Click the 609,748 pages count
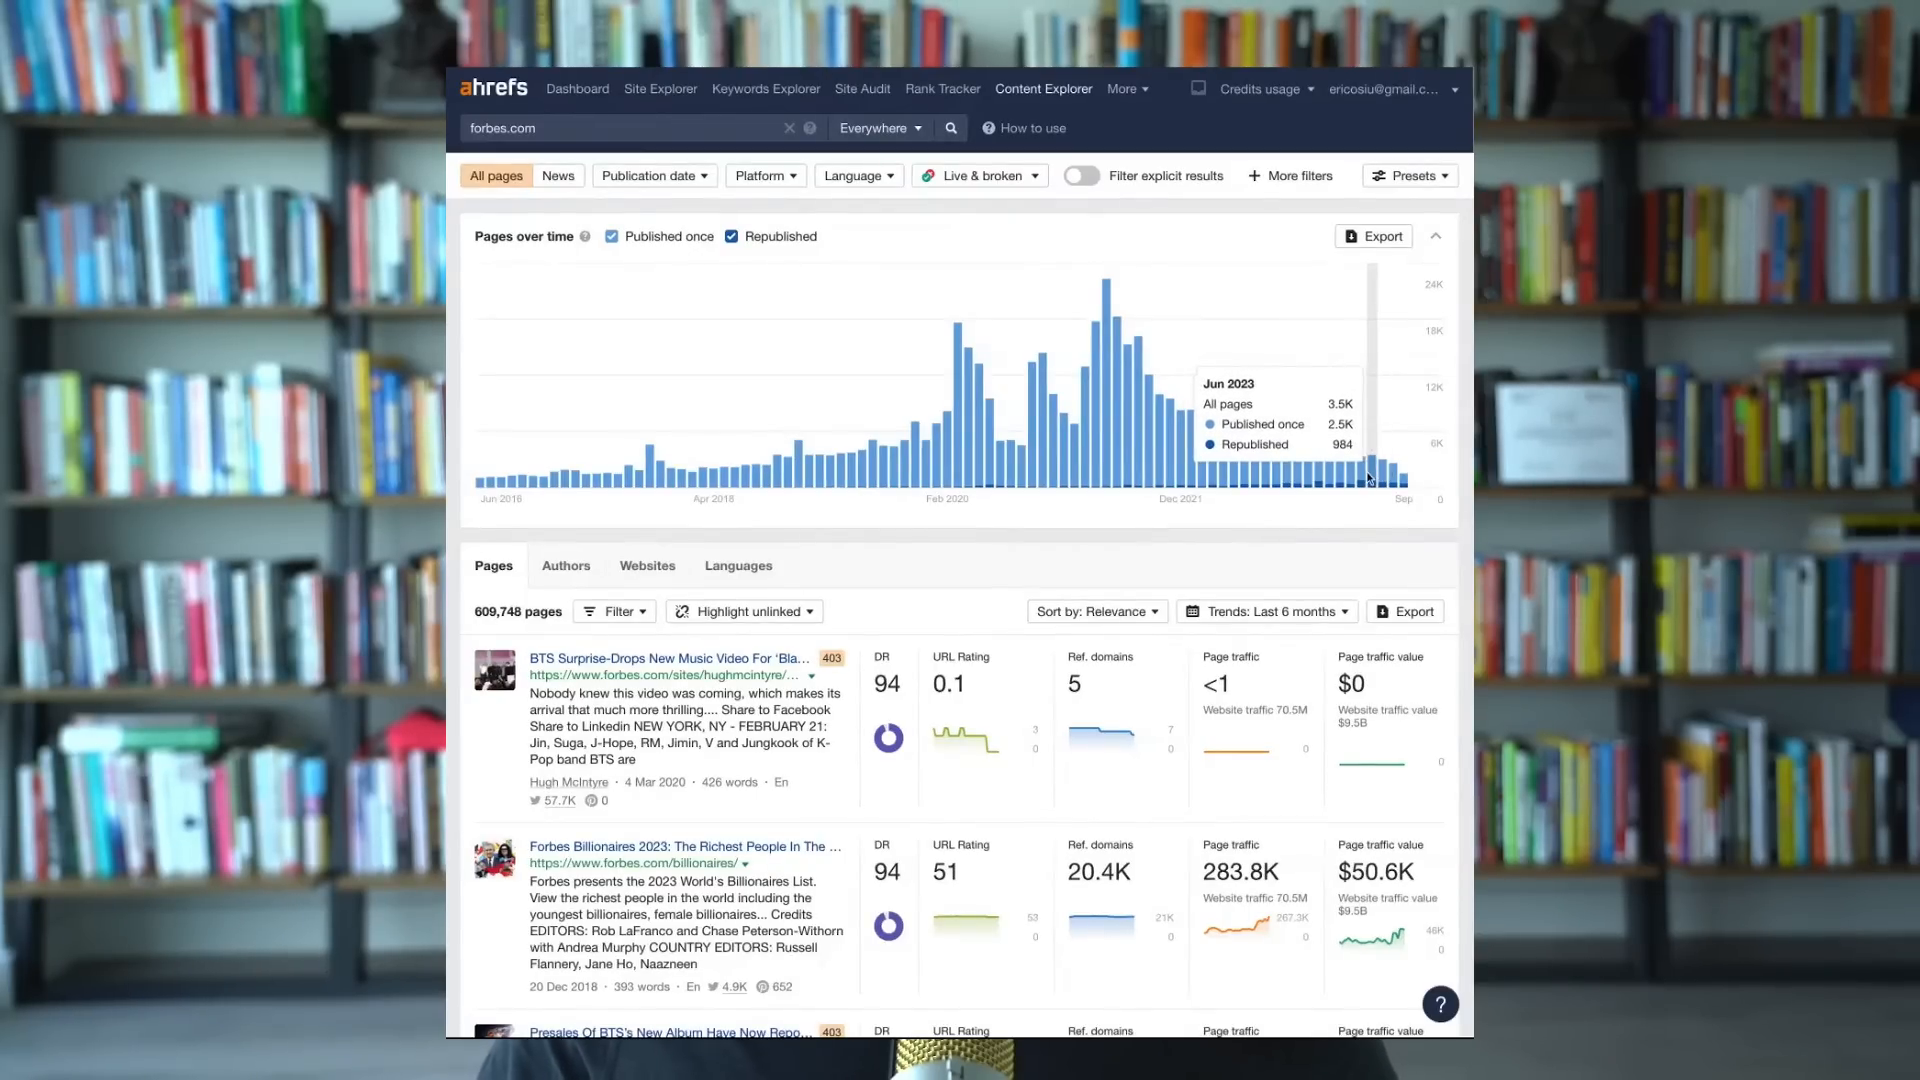 tap(518, 611)
